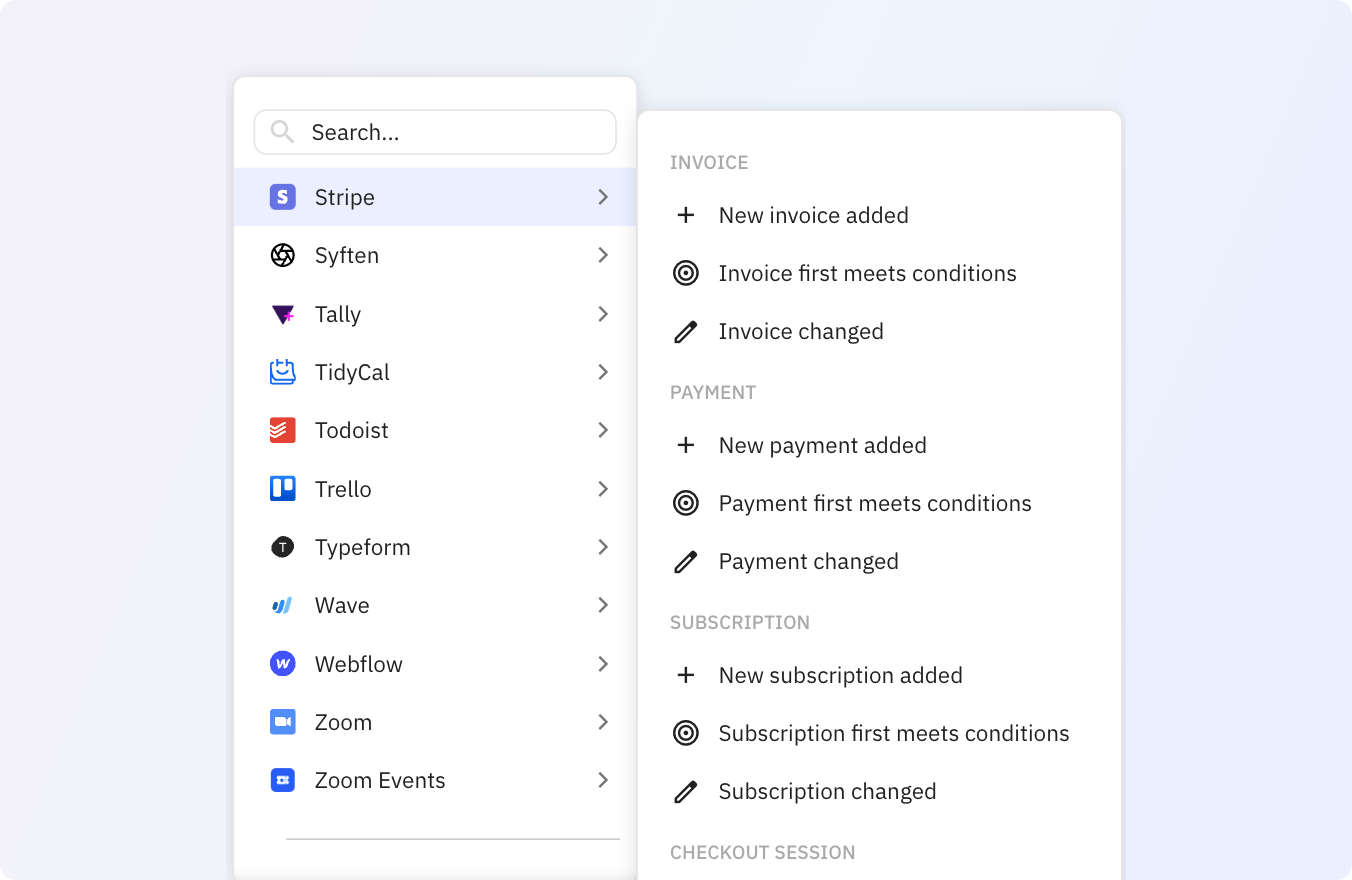Click the red Todoist logo icon

(283, 430)
